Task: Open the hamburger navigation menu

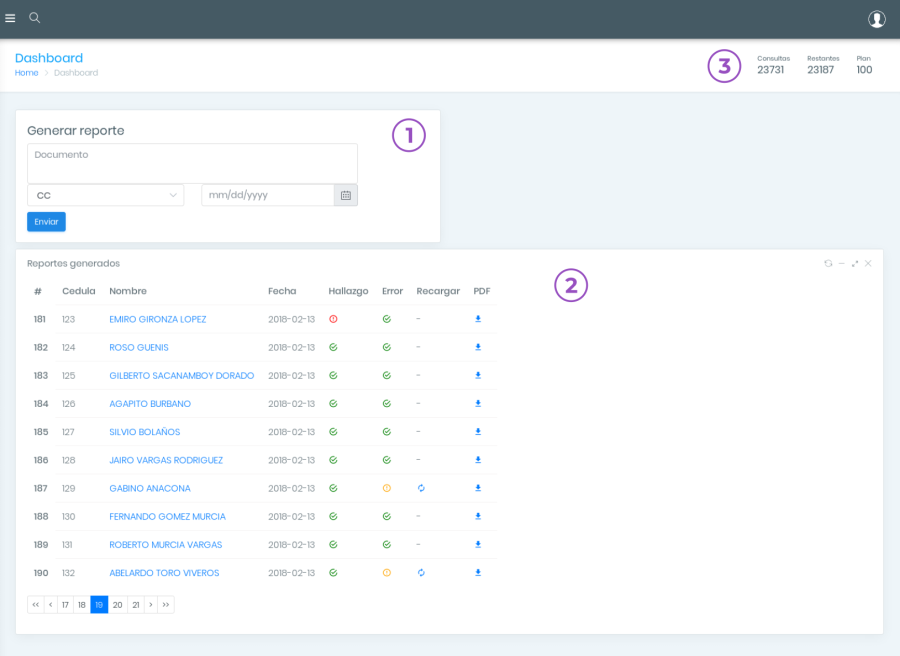Action: (10, 18)
